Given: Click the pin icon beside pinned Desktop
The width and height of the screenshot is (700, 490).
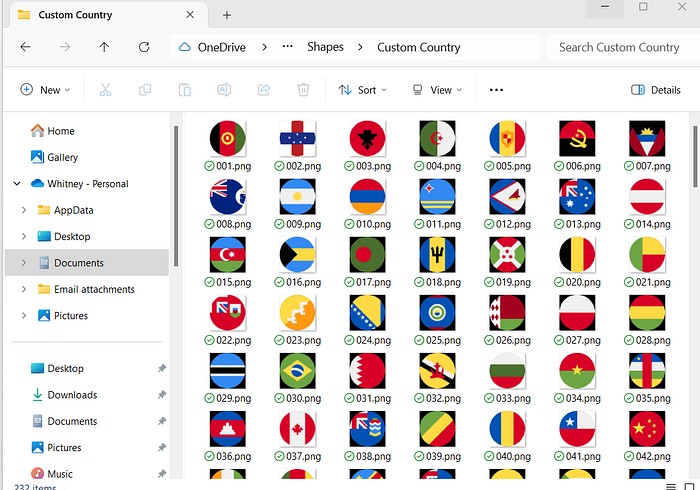Looking at the screenshot, I should [x=162, y=369].
